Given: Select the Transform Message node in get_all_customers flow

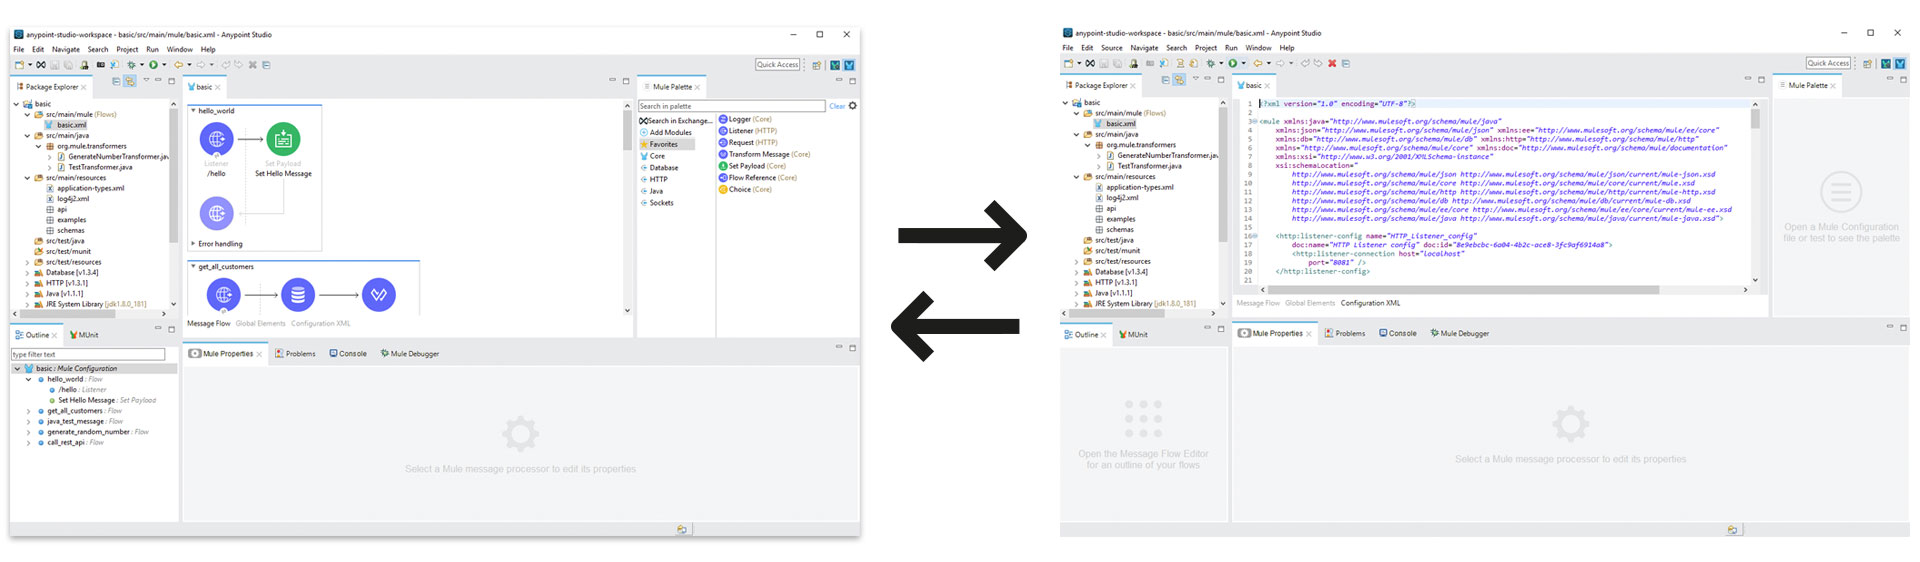Looking at the screenshot, I should click(x=379, y=295).
